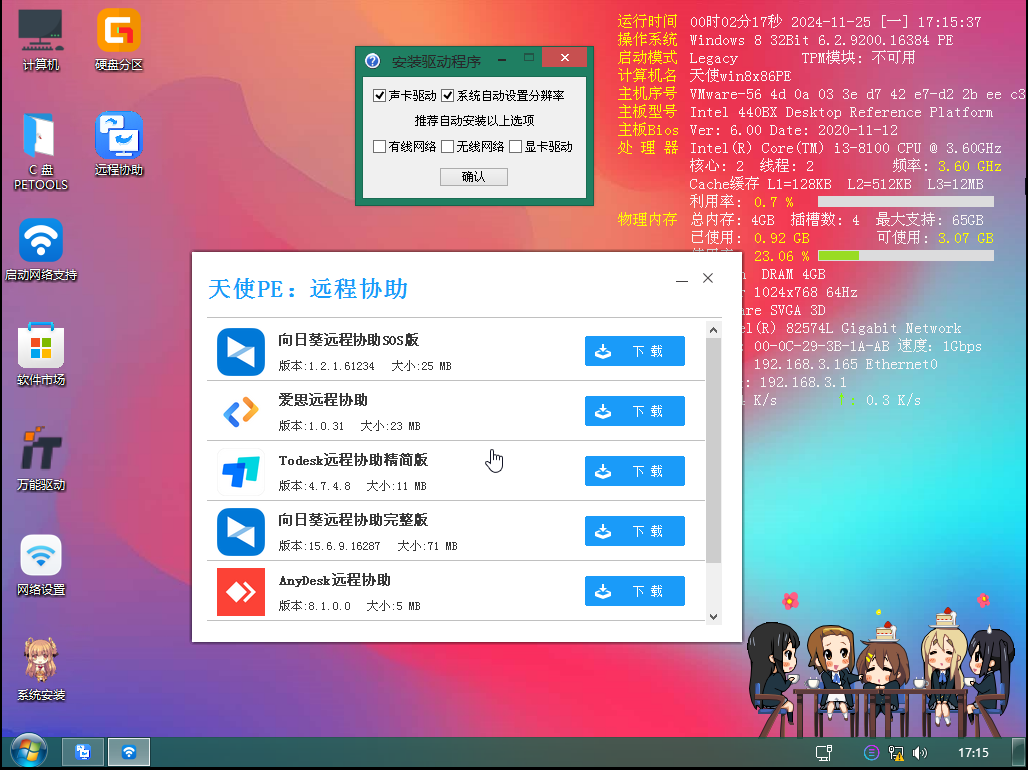
Task: Minimize the 安装驱动程序 dialog
Action: coord(502,60)
